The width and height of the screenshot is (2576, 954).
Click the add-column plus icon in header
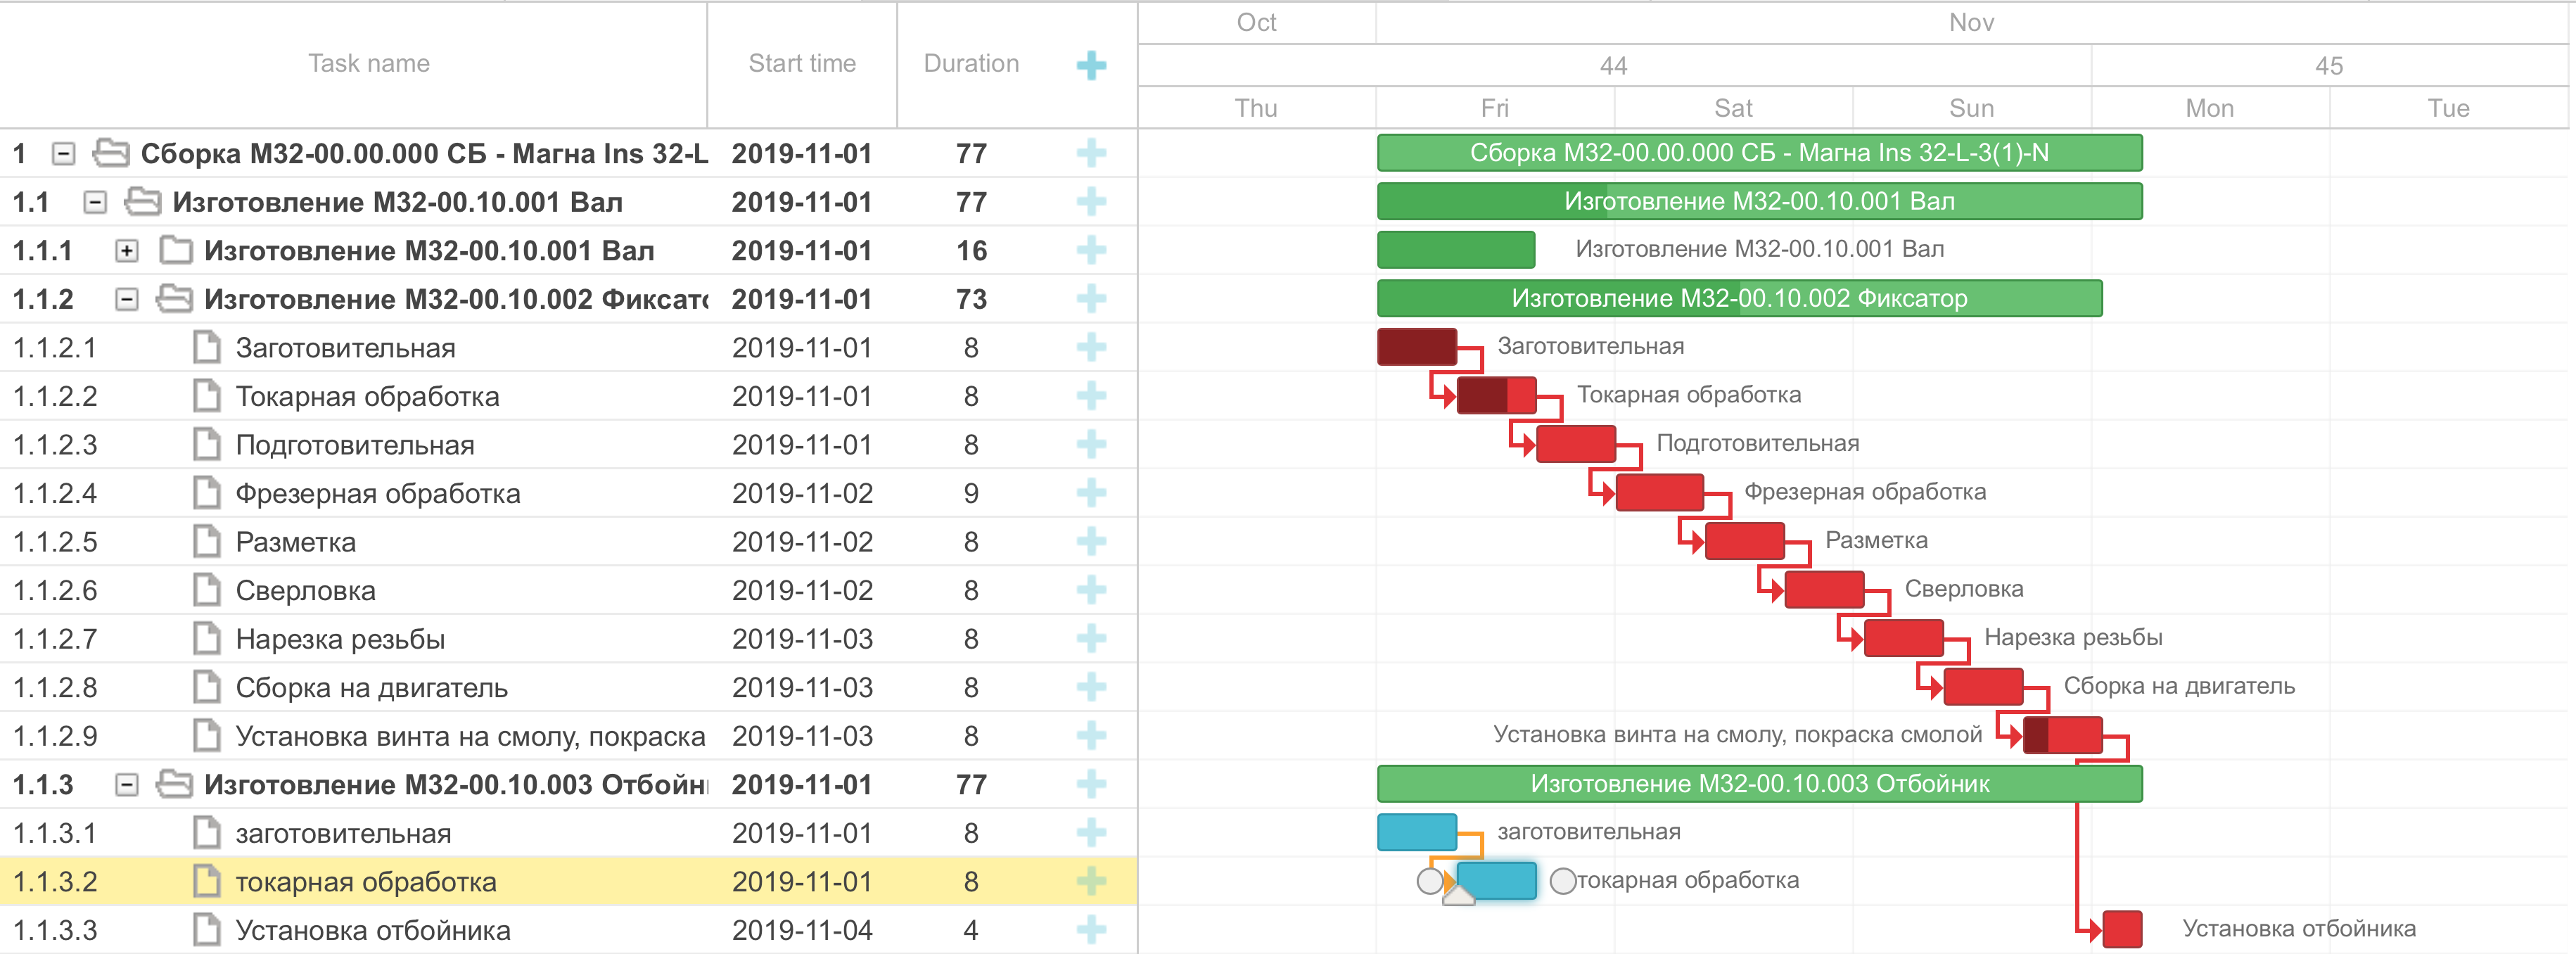pyautogui.click(x=1091, y=66)
